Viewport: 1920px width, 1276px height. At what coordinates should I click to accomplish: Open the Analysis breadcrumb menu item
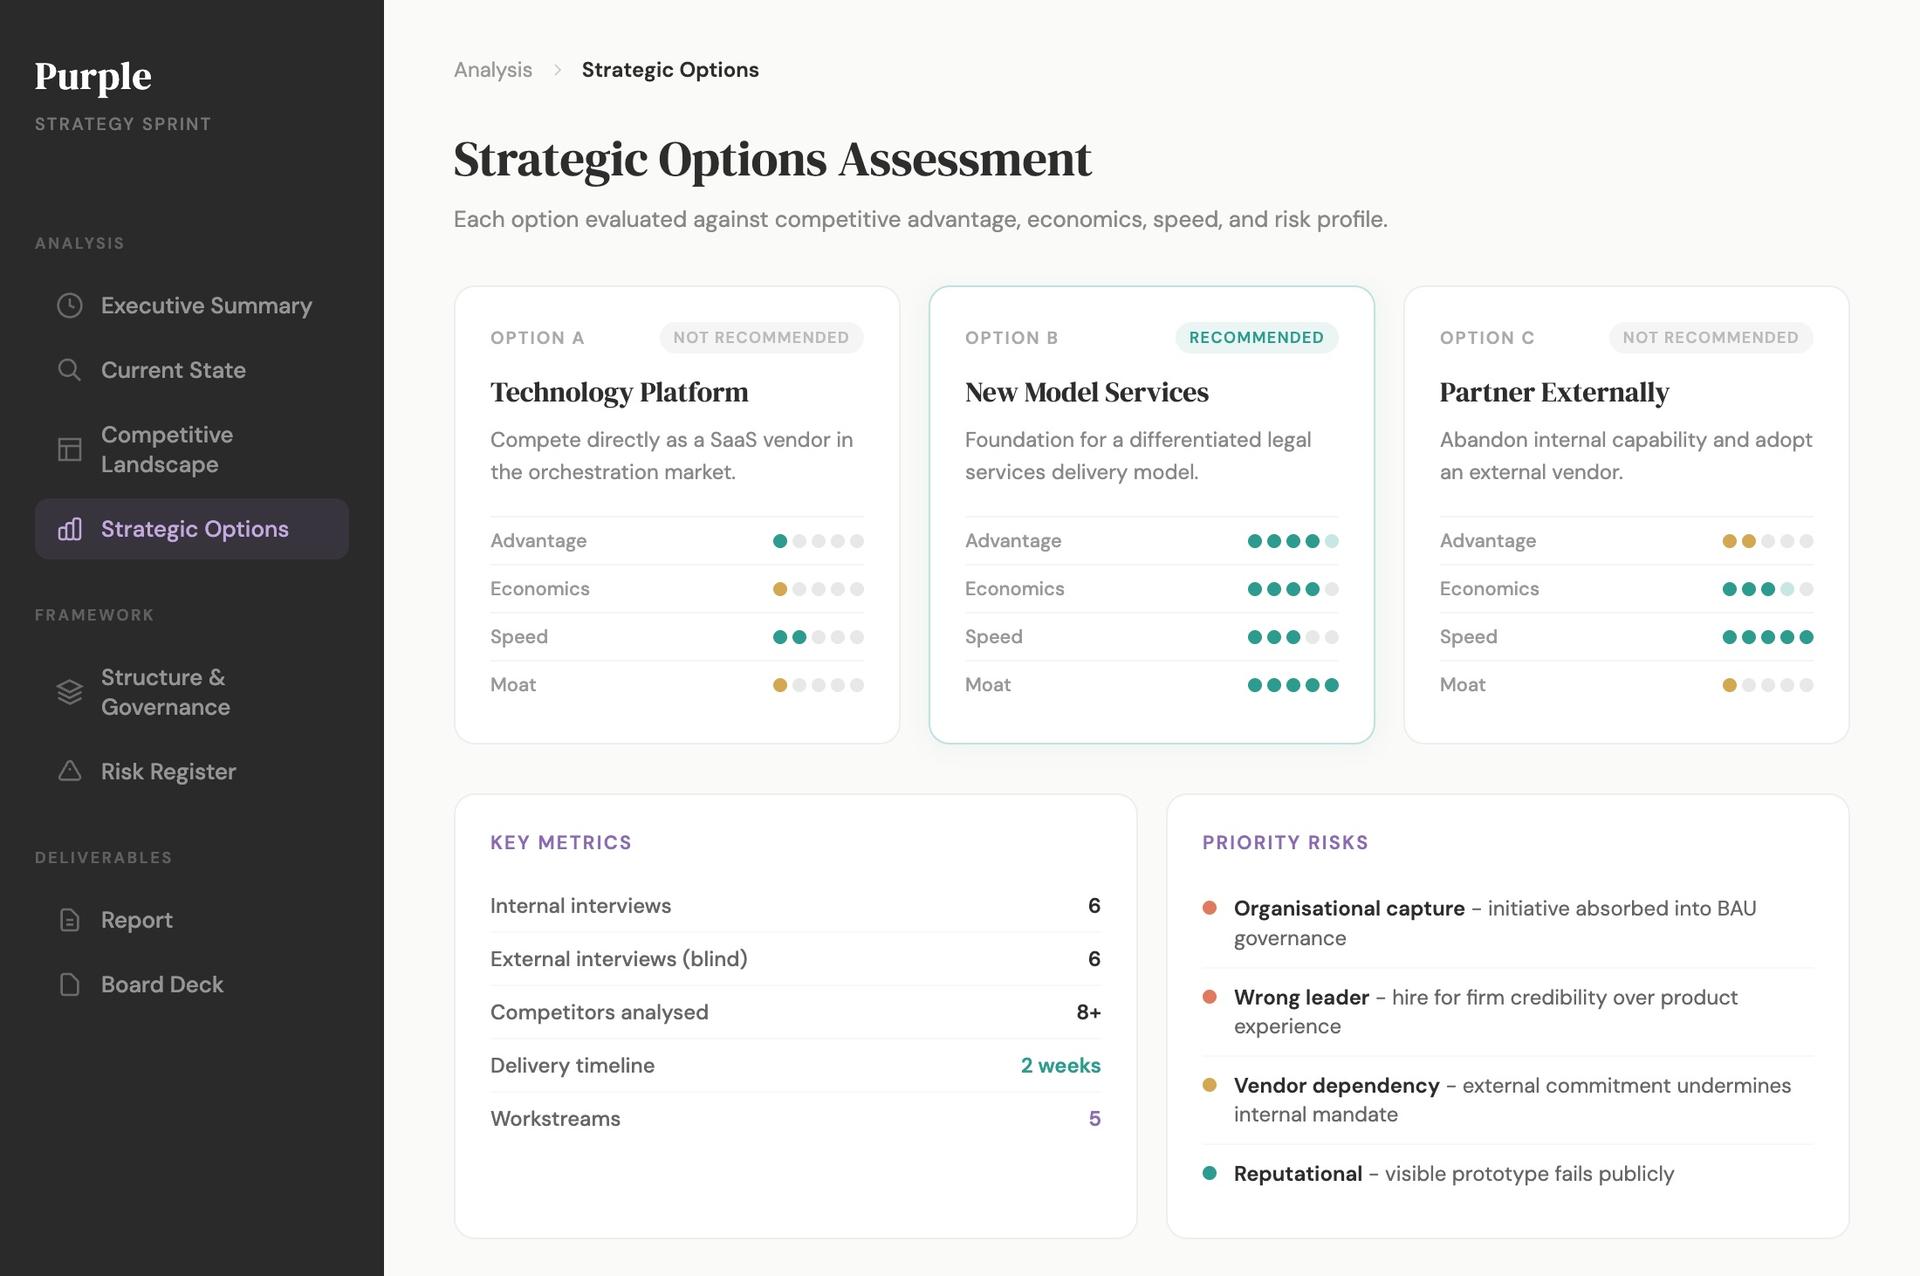pos(492,69)
